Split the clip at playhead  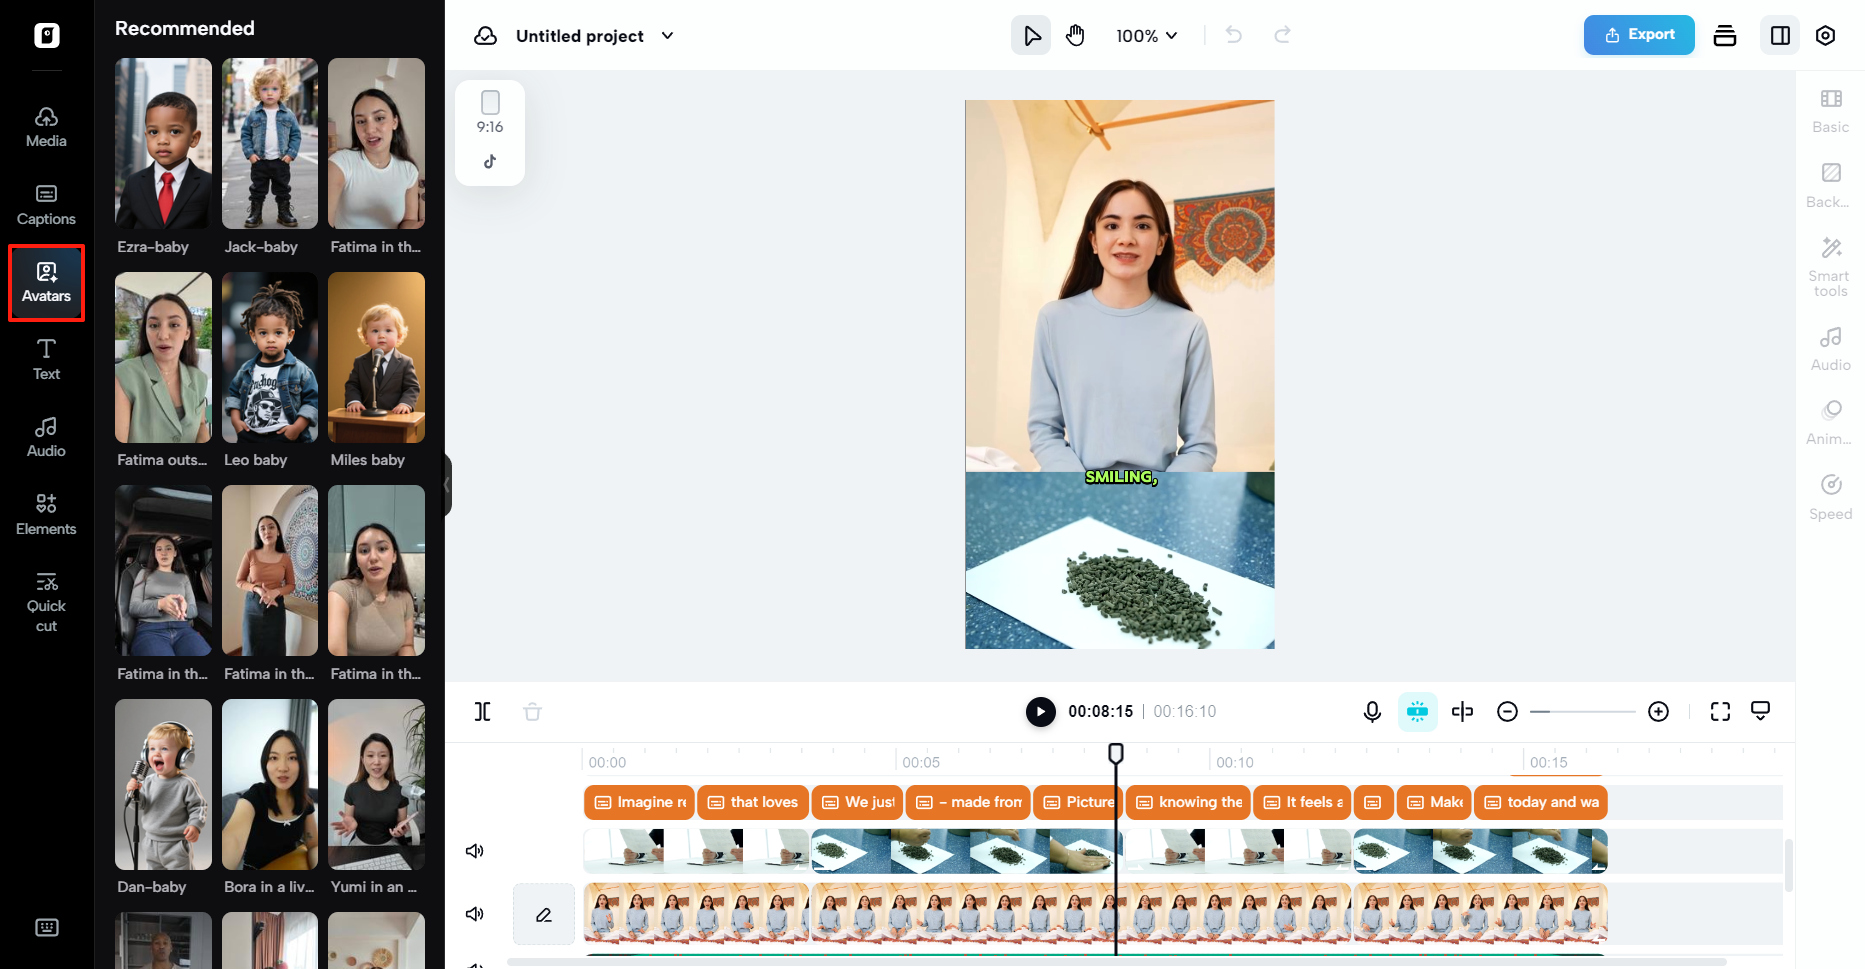point(483,711)
